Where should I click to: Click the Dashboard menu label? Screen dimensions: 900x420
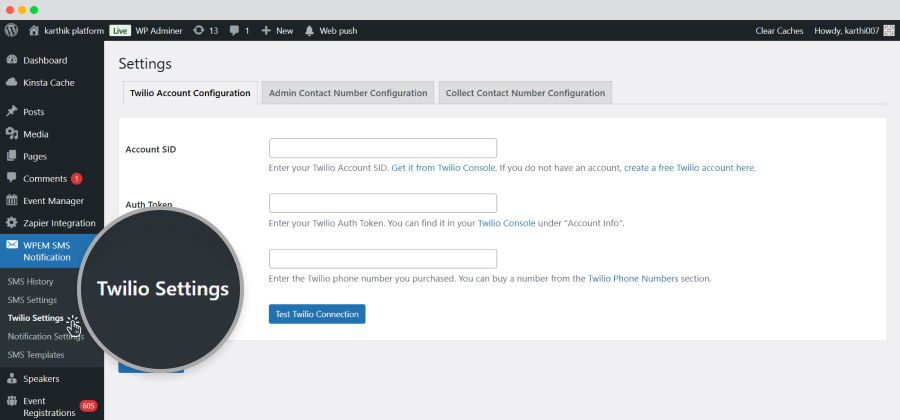pyautogui.click(x=45, y=60)
